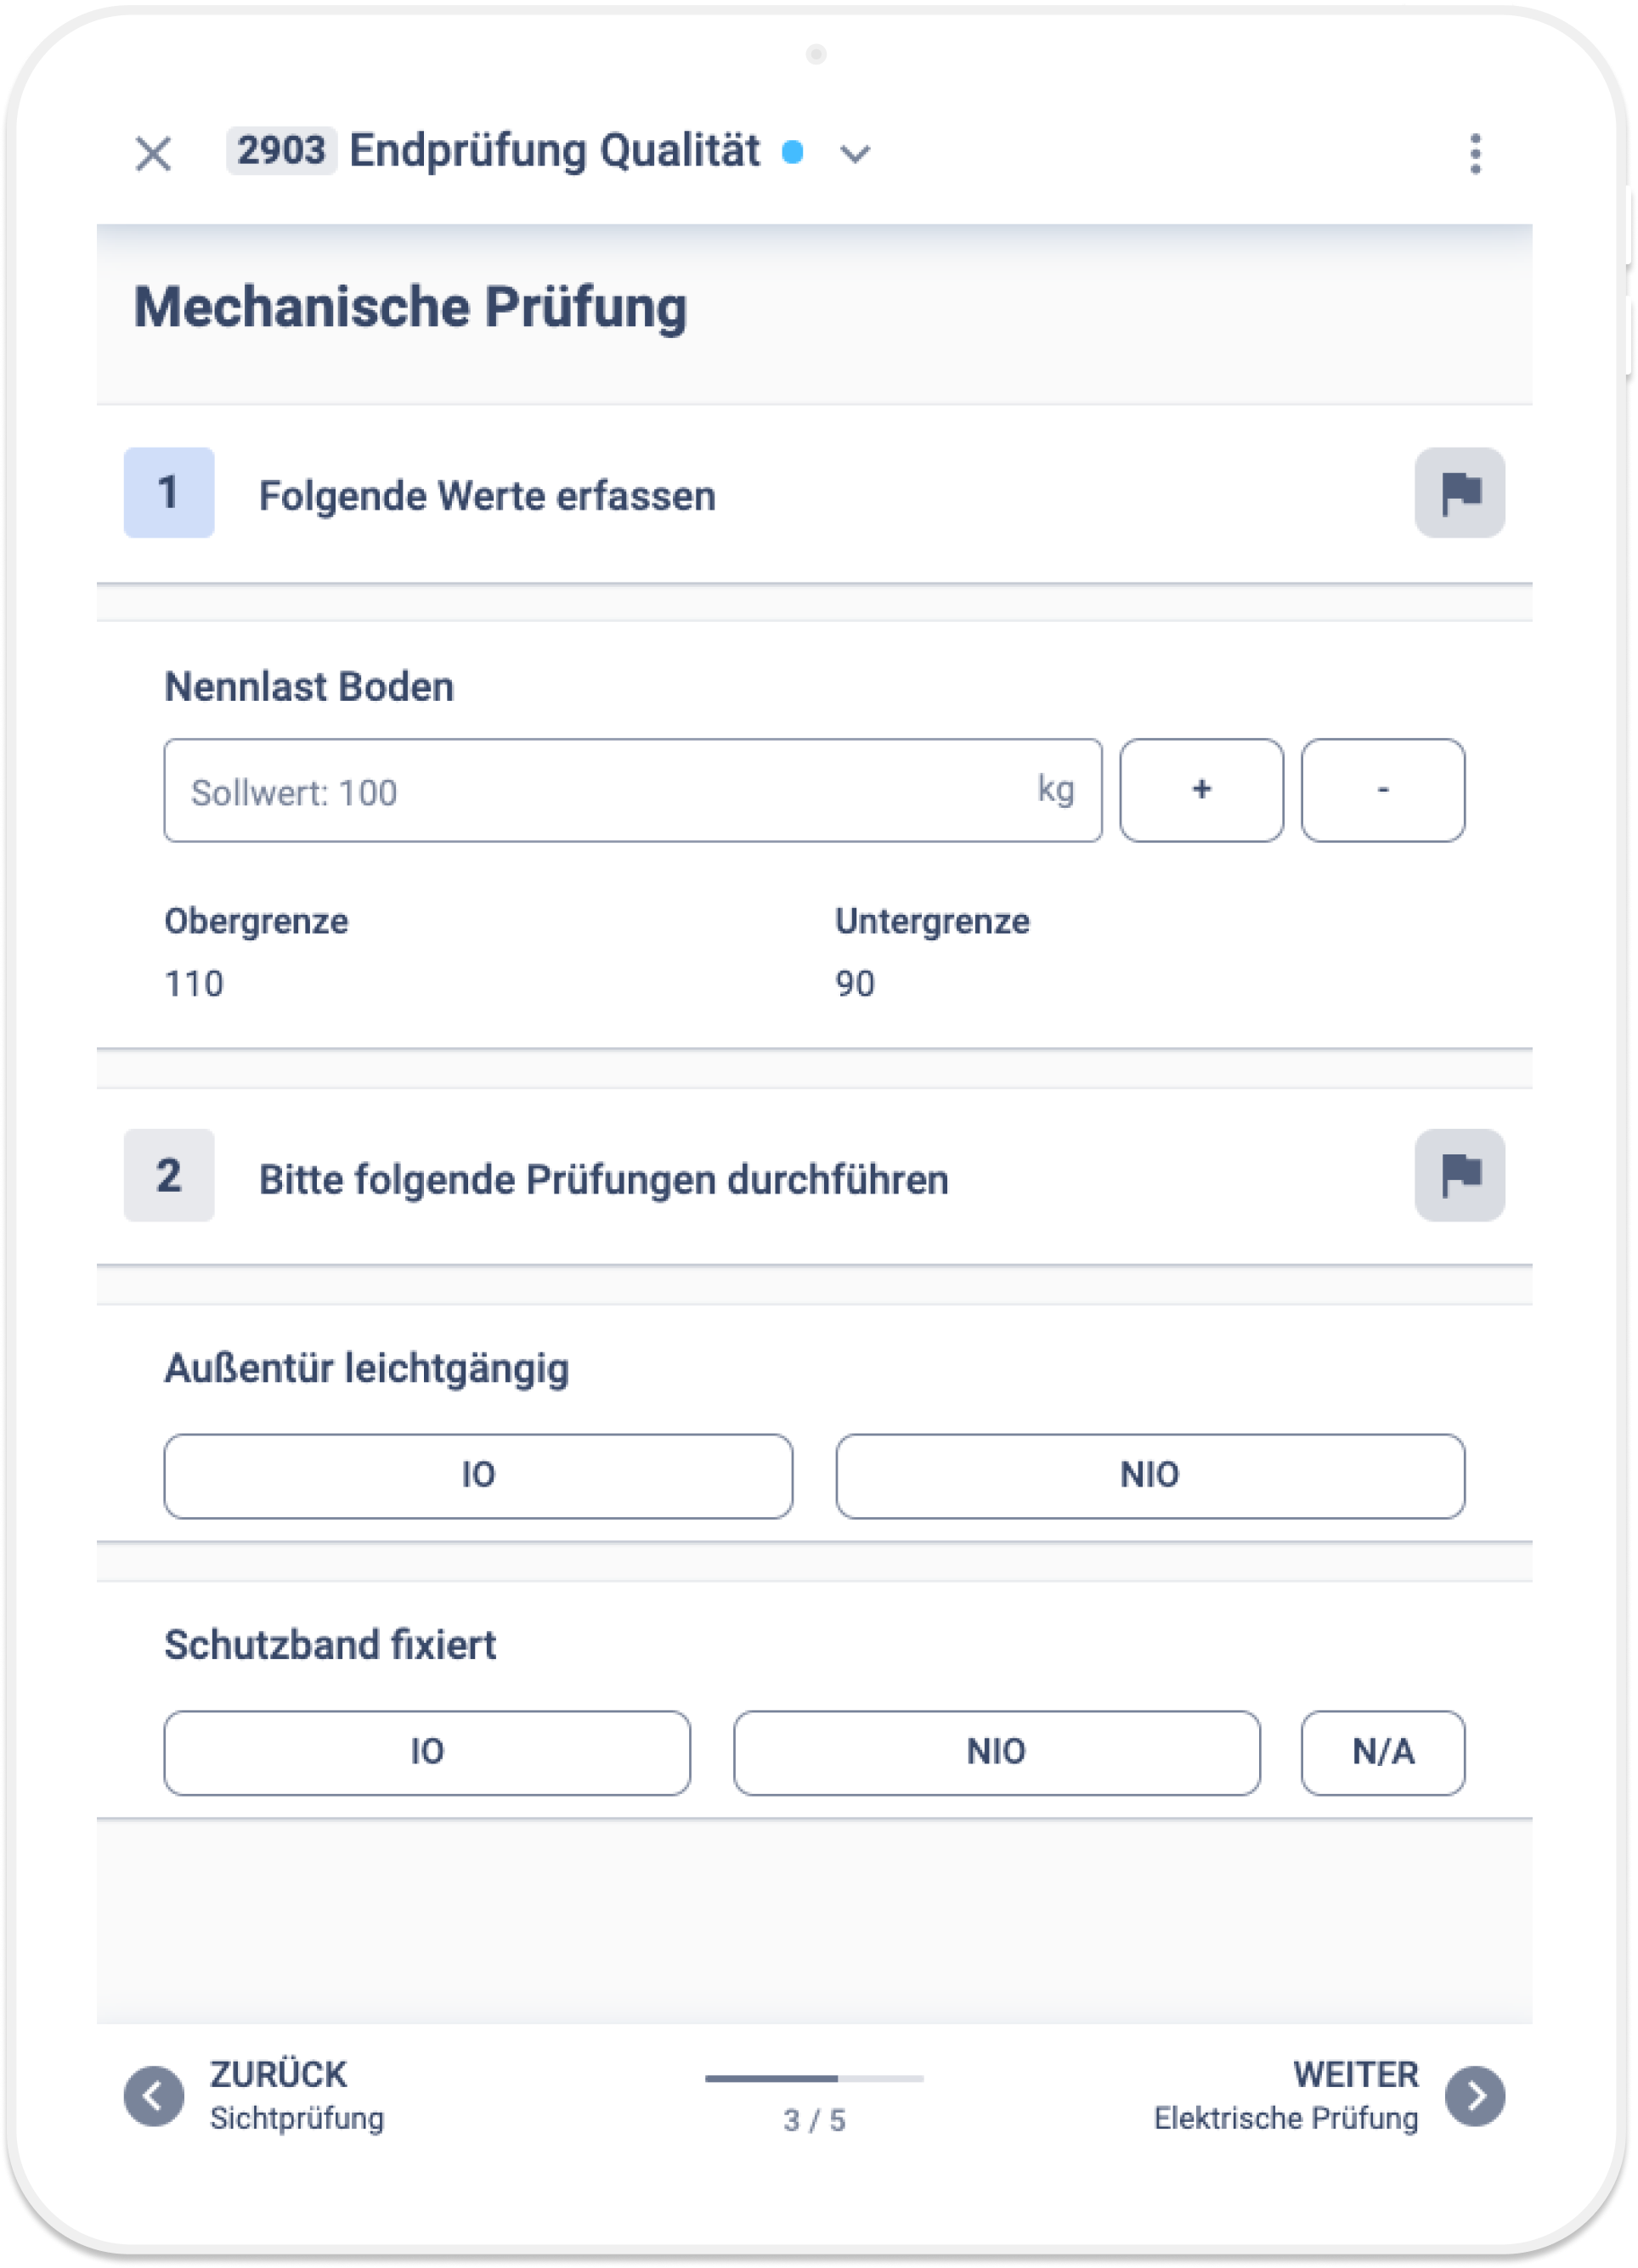This screenshot has width=1638, height=2268.
Task: Click the forward circle arrow next to WEITER
Action: [1477, 2096]
